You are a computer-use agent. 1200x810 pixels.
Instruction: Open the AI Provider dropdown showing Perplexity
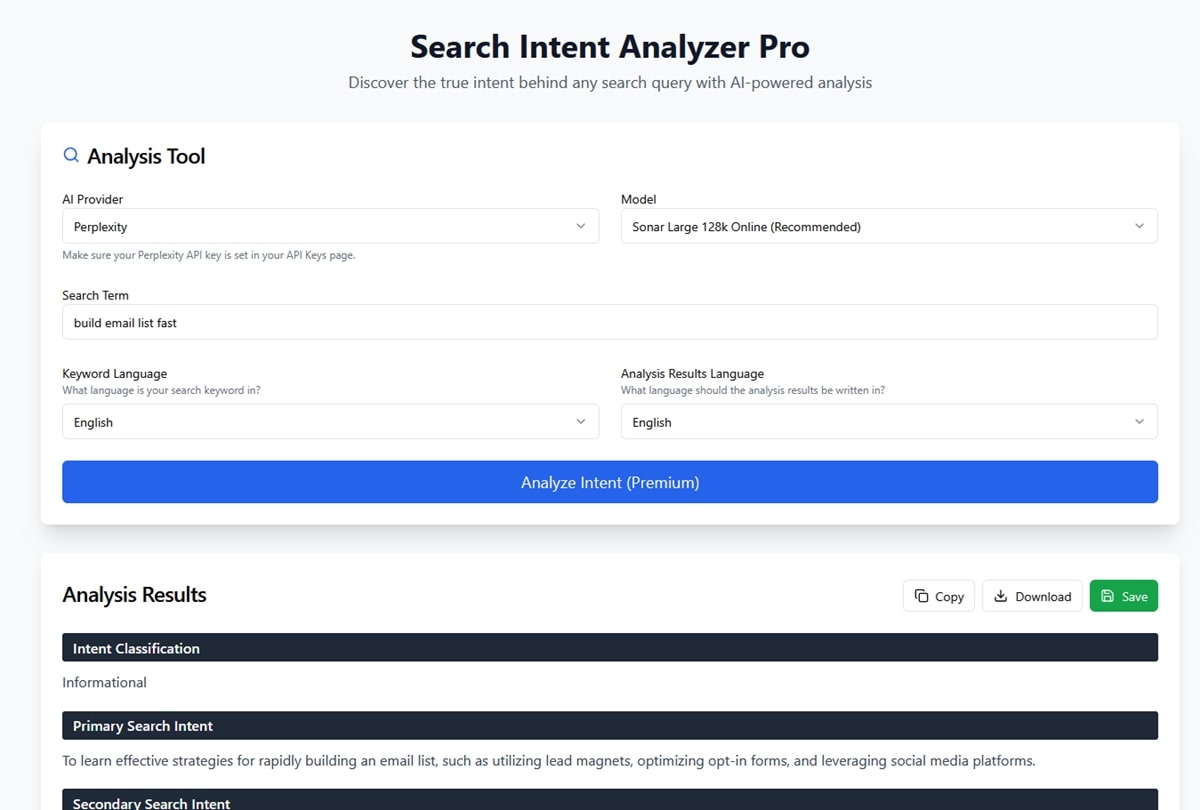coord(330,226)
